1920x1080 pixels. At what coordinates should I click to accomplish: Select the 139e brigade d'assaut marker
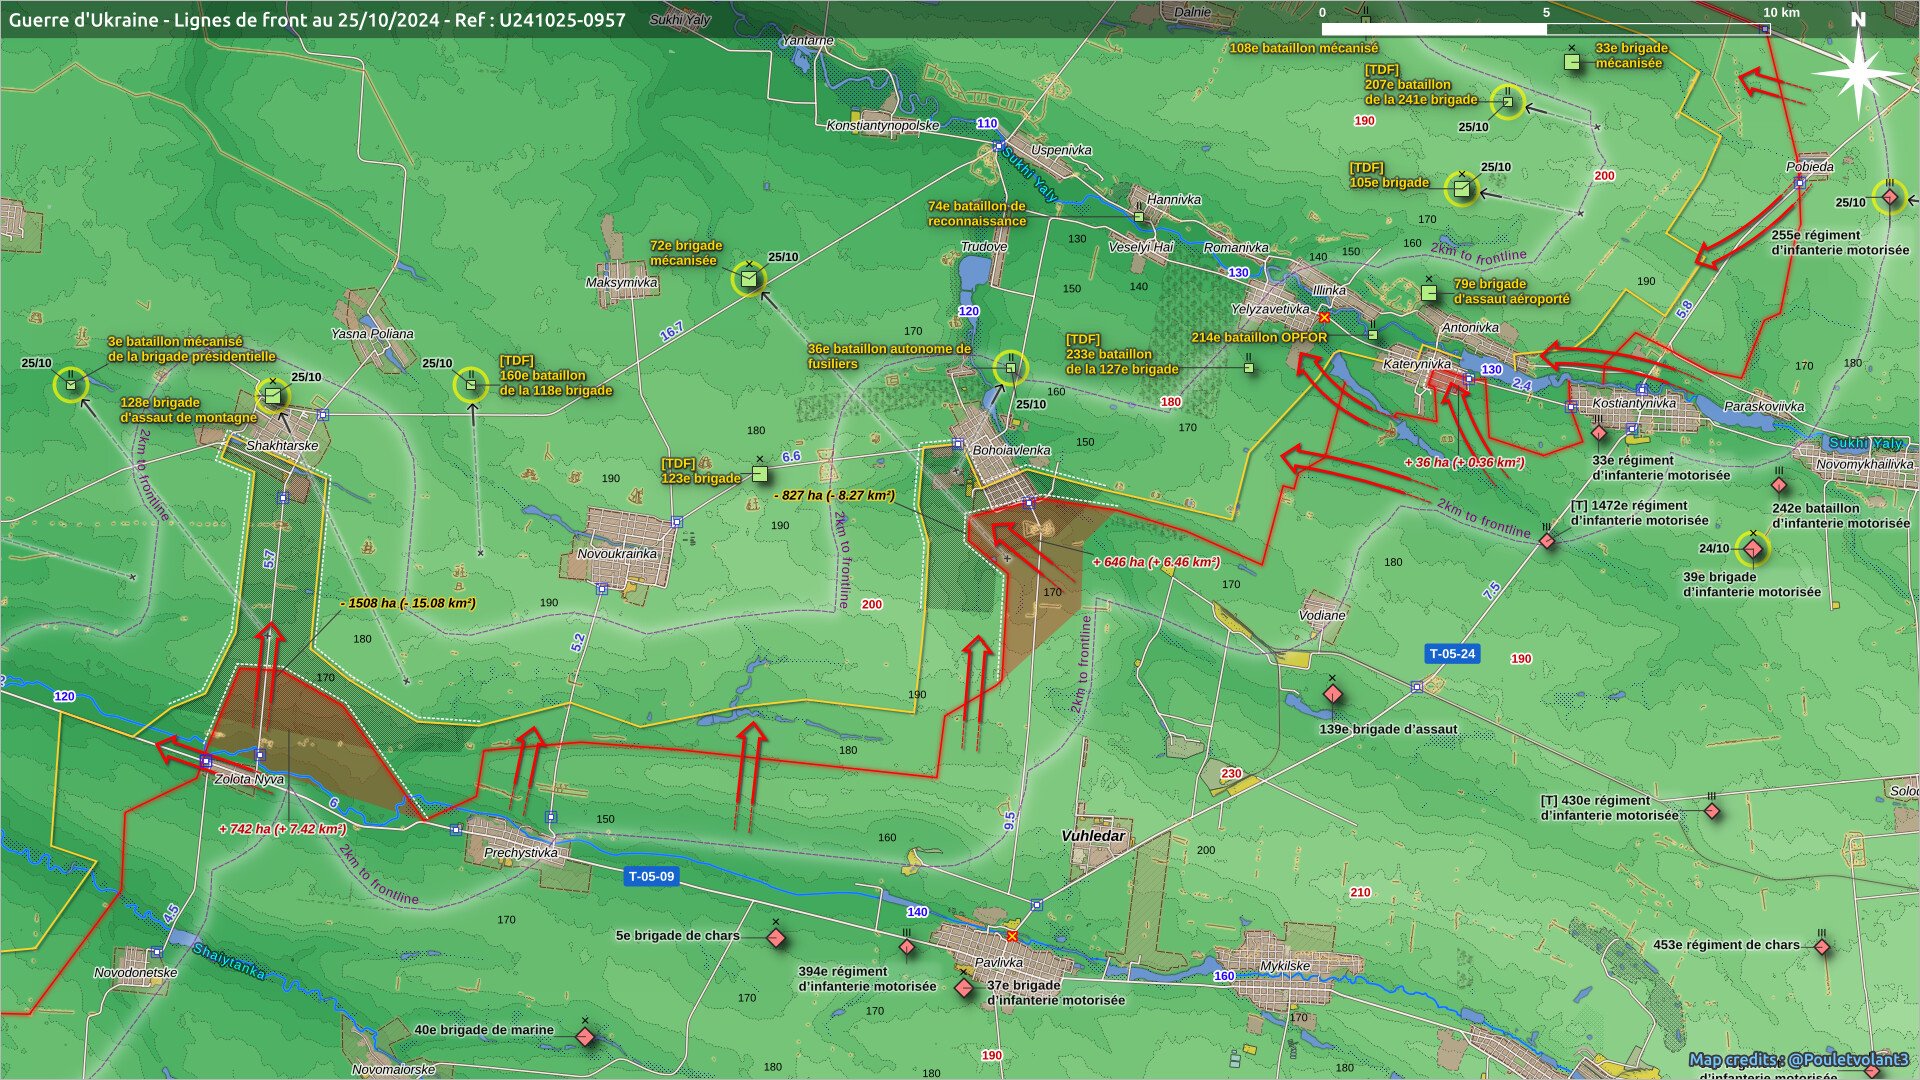click(1331, 695)
